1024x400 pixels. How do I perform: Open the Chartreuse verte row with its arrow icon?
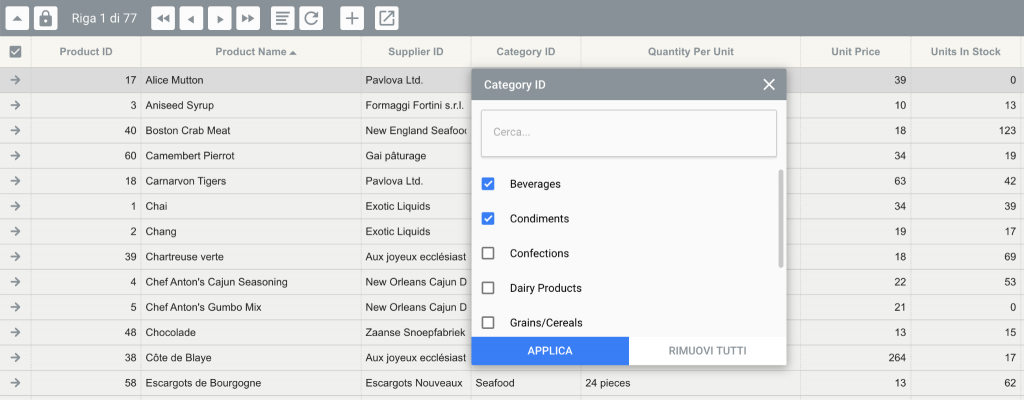16,257
